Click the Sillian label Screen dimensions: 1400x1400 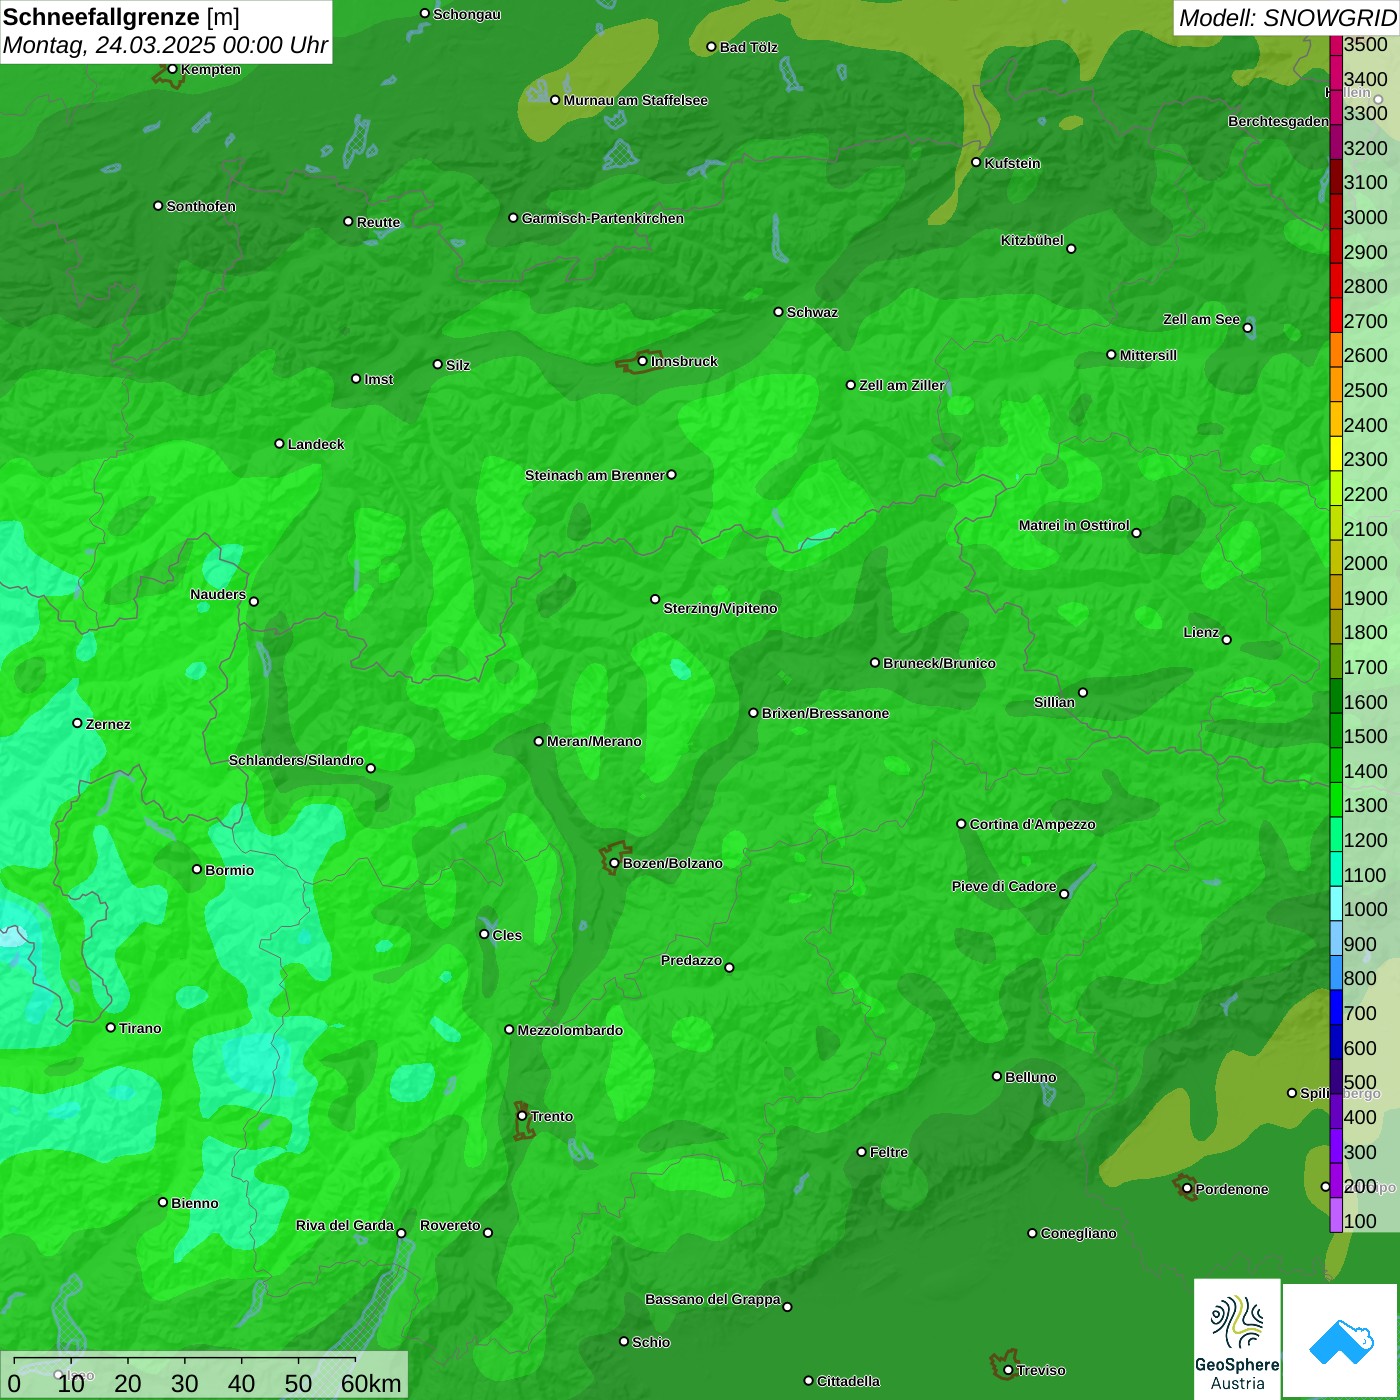click(x=1054, y=702)
